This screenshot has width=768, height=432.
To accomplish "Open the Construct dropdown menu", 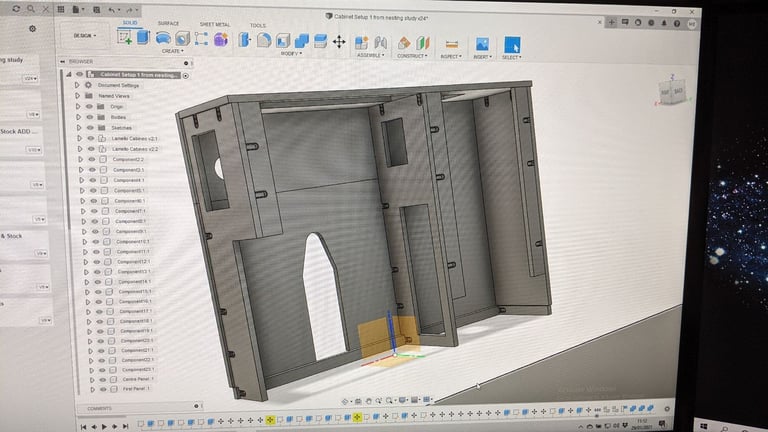I will pyautogui.click(x=412, y=56).
